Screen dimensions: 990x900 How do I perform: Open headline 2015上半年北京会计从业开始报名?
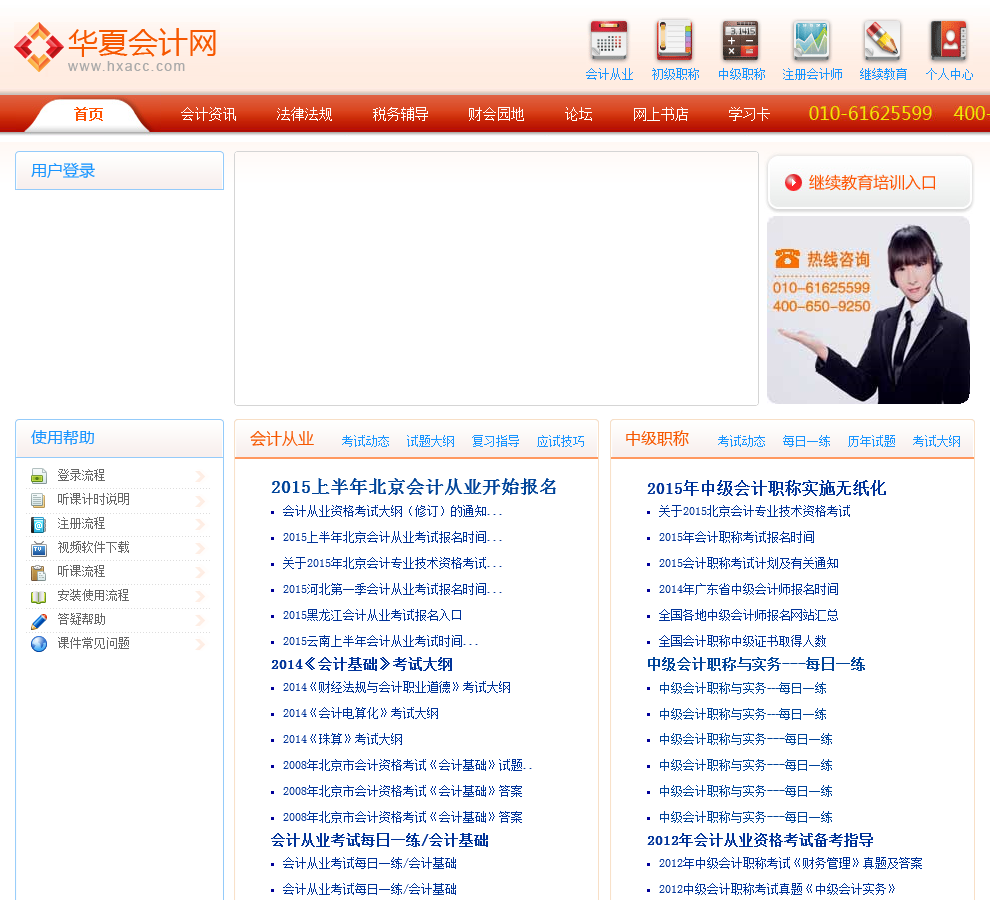[414, 487]
